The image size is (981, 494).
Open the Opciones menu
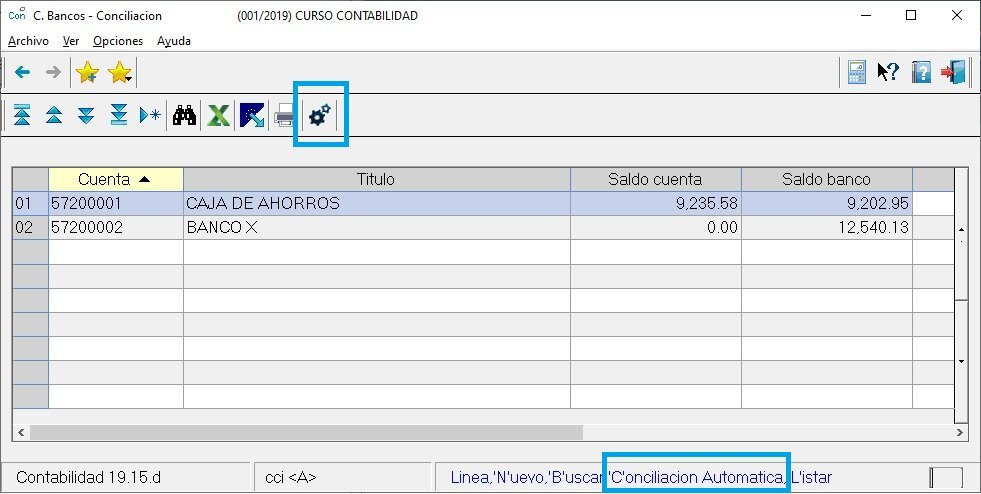click(118, 41)
